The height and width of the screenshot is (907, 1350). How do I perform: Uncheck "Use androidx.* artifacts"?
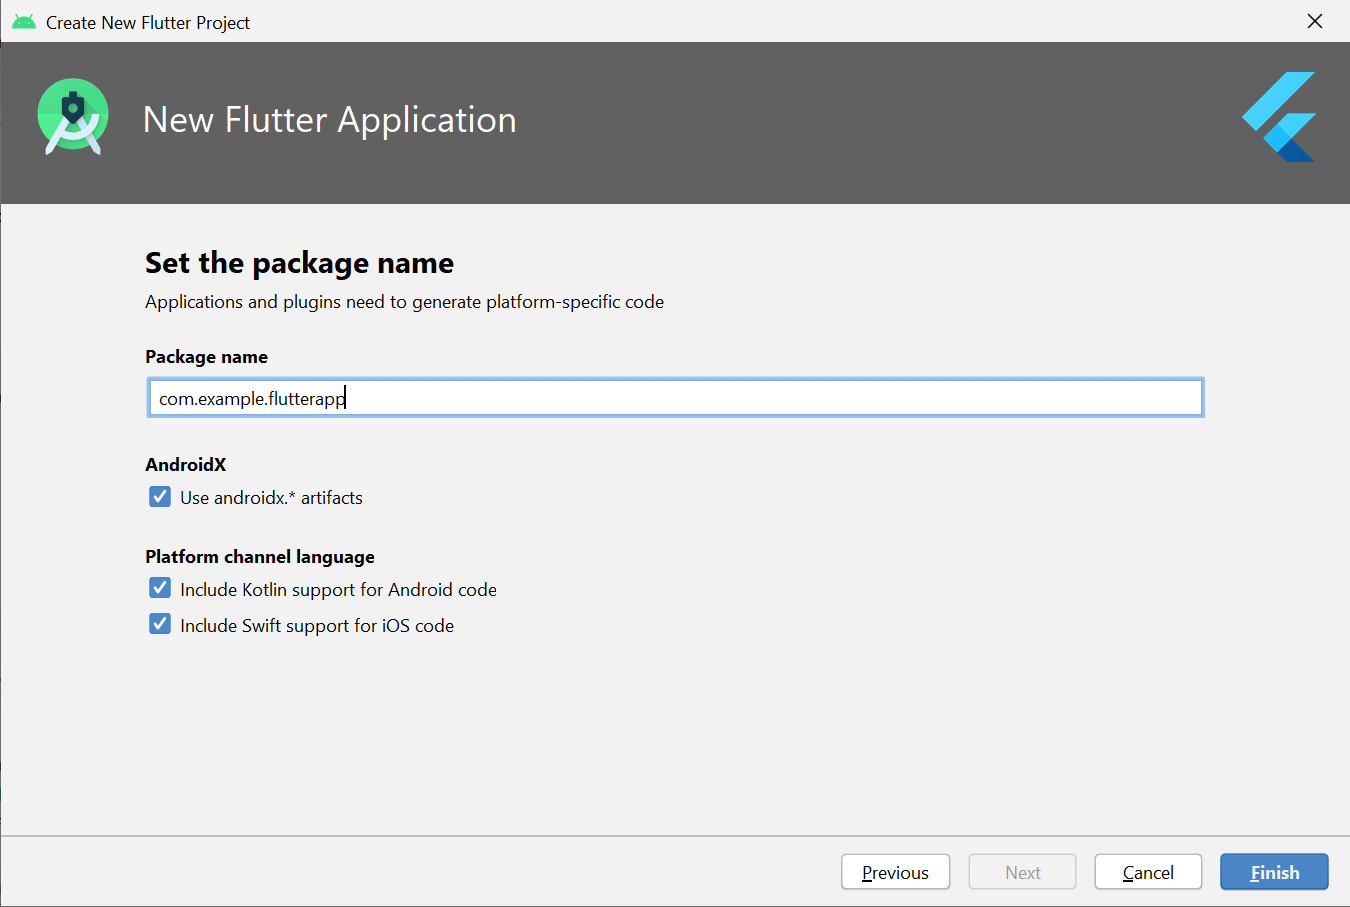[x=160, y=496]
